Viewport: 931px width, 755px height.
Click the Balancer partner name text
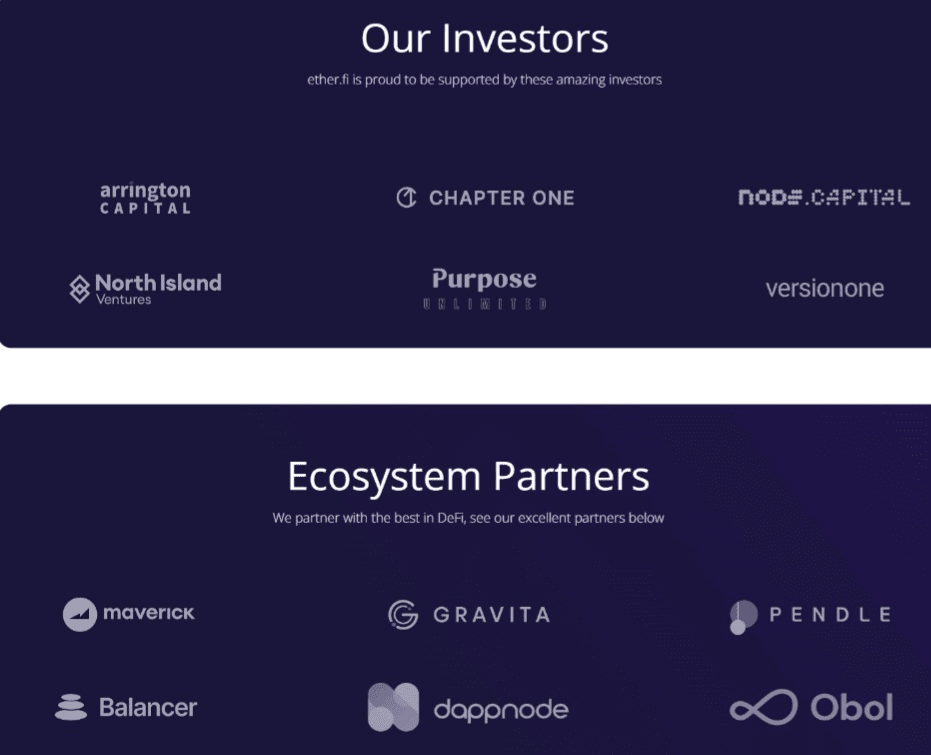point(148,708)
